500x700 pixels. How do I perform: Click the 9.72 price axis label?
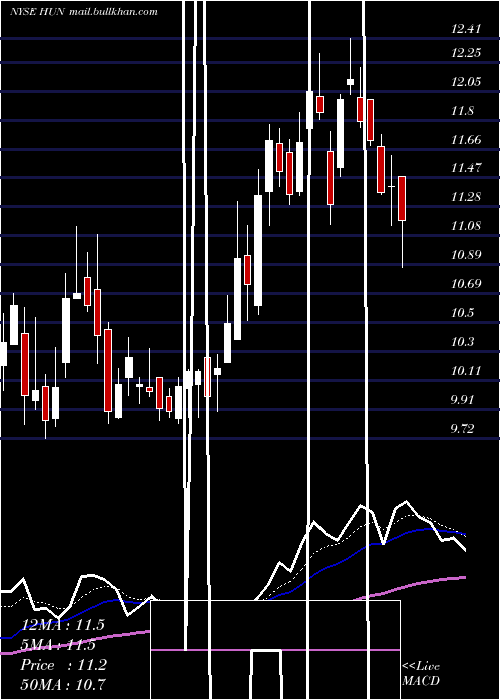(462, 429)
